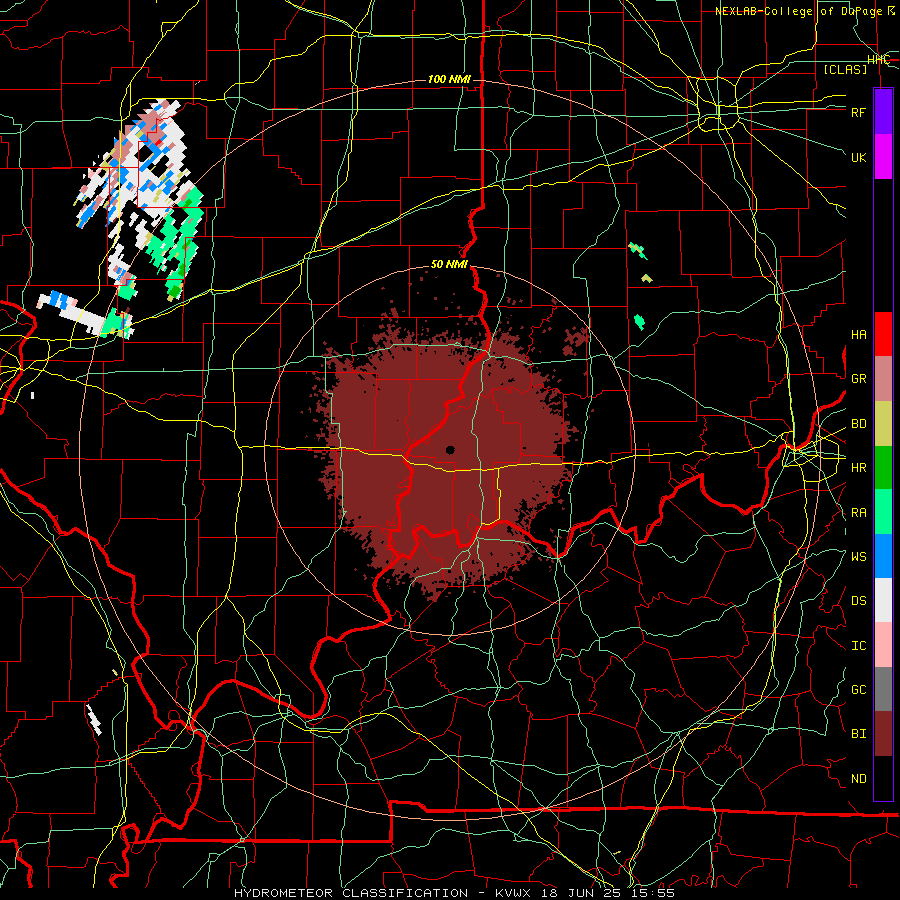Click the HR label in the legend
This screenshot has height=900, width=900.
(x=858, y=468)
